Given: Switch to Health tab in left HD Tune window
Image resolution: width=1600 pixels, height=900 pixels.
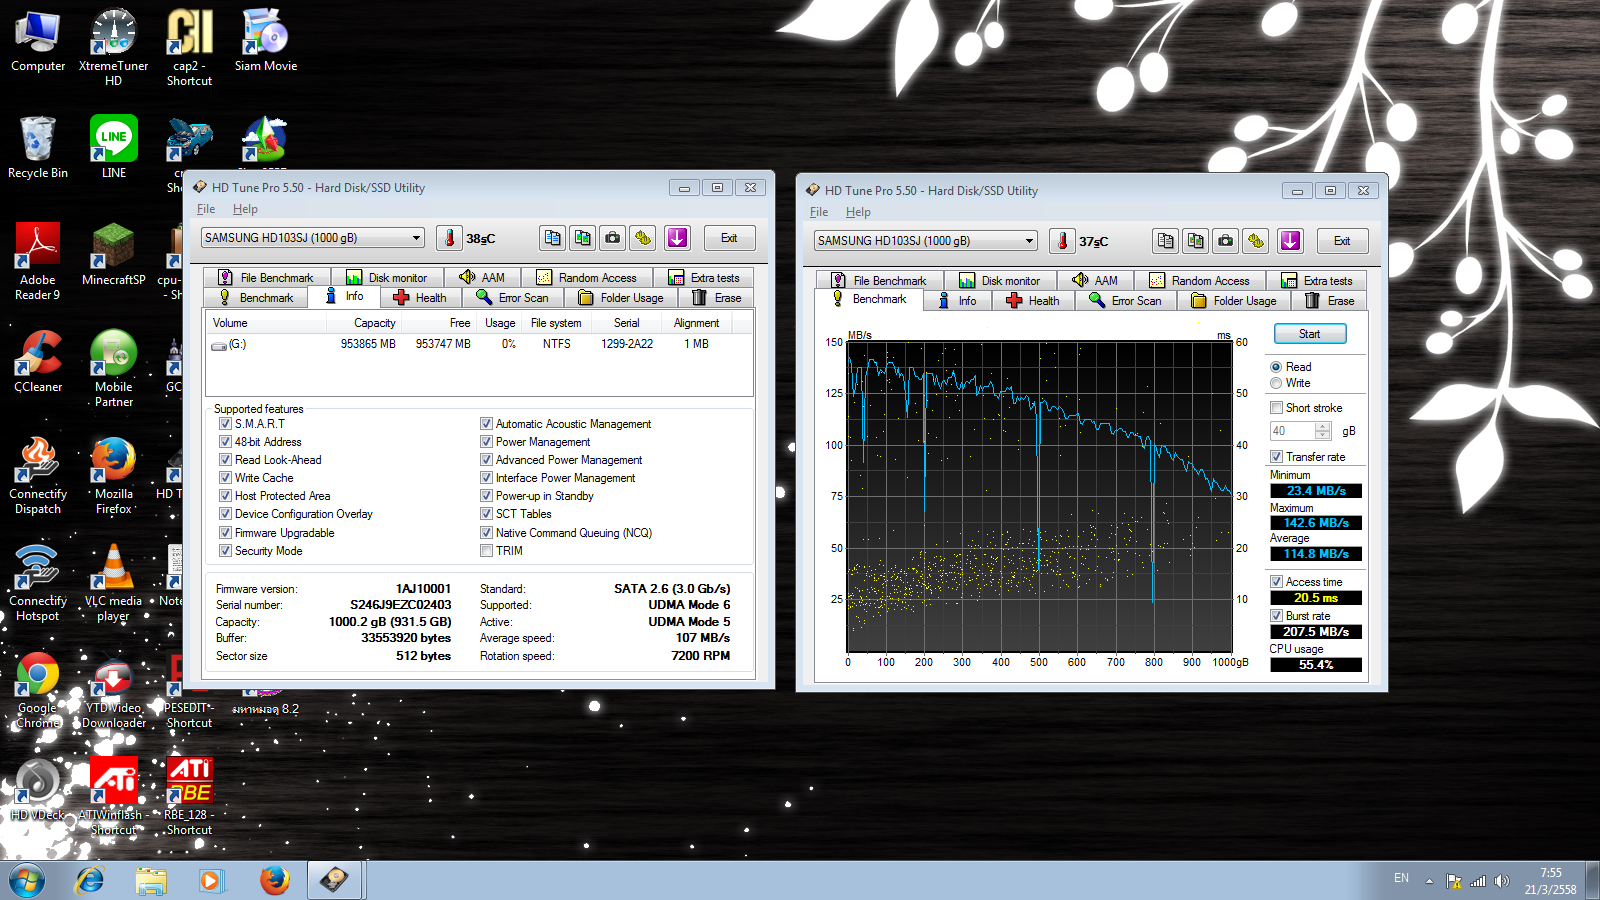Looking at the screenshot, I should (420, 298).
